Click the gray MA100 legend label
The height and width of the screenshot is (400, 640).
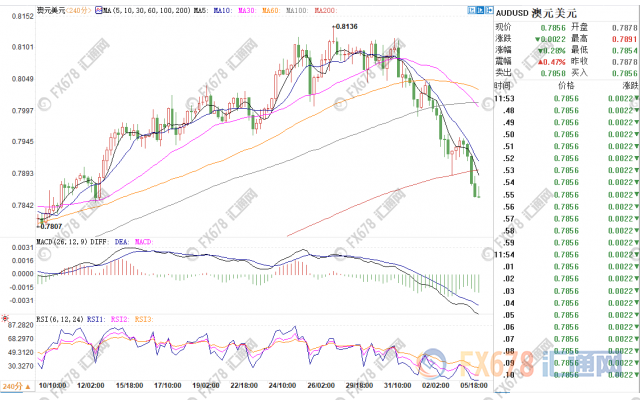tap(297, 10)
